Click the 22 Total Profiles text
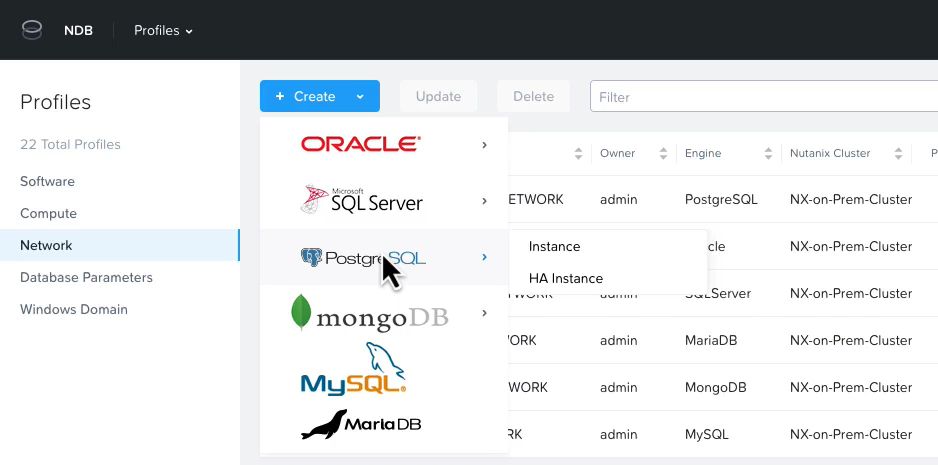938x465 pixels. pos(70,144)
